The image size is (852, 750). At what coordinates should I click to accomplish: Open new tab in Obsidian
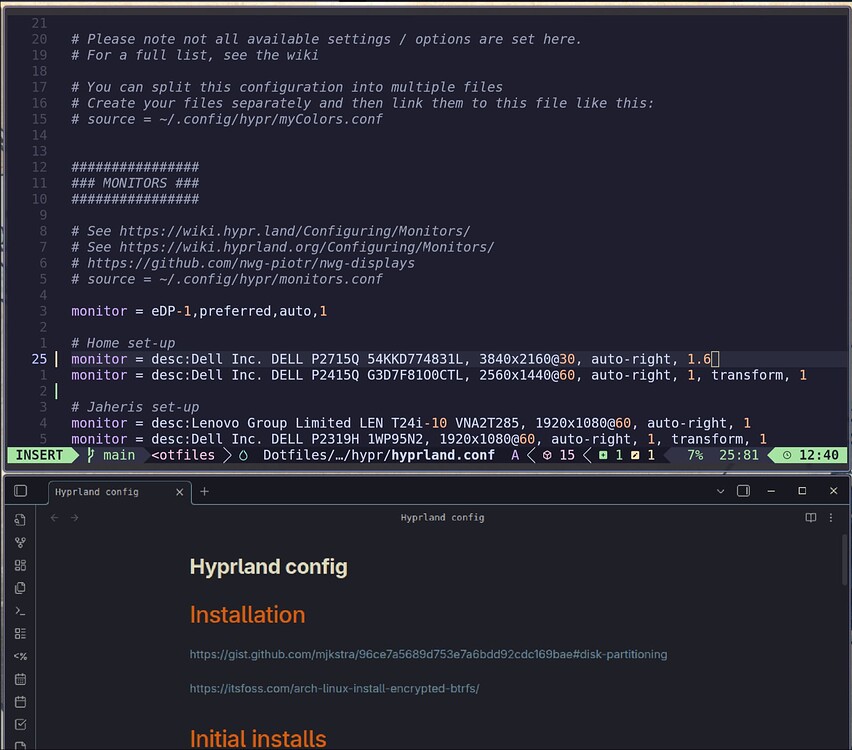(x=204, y=491)
